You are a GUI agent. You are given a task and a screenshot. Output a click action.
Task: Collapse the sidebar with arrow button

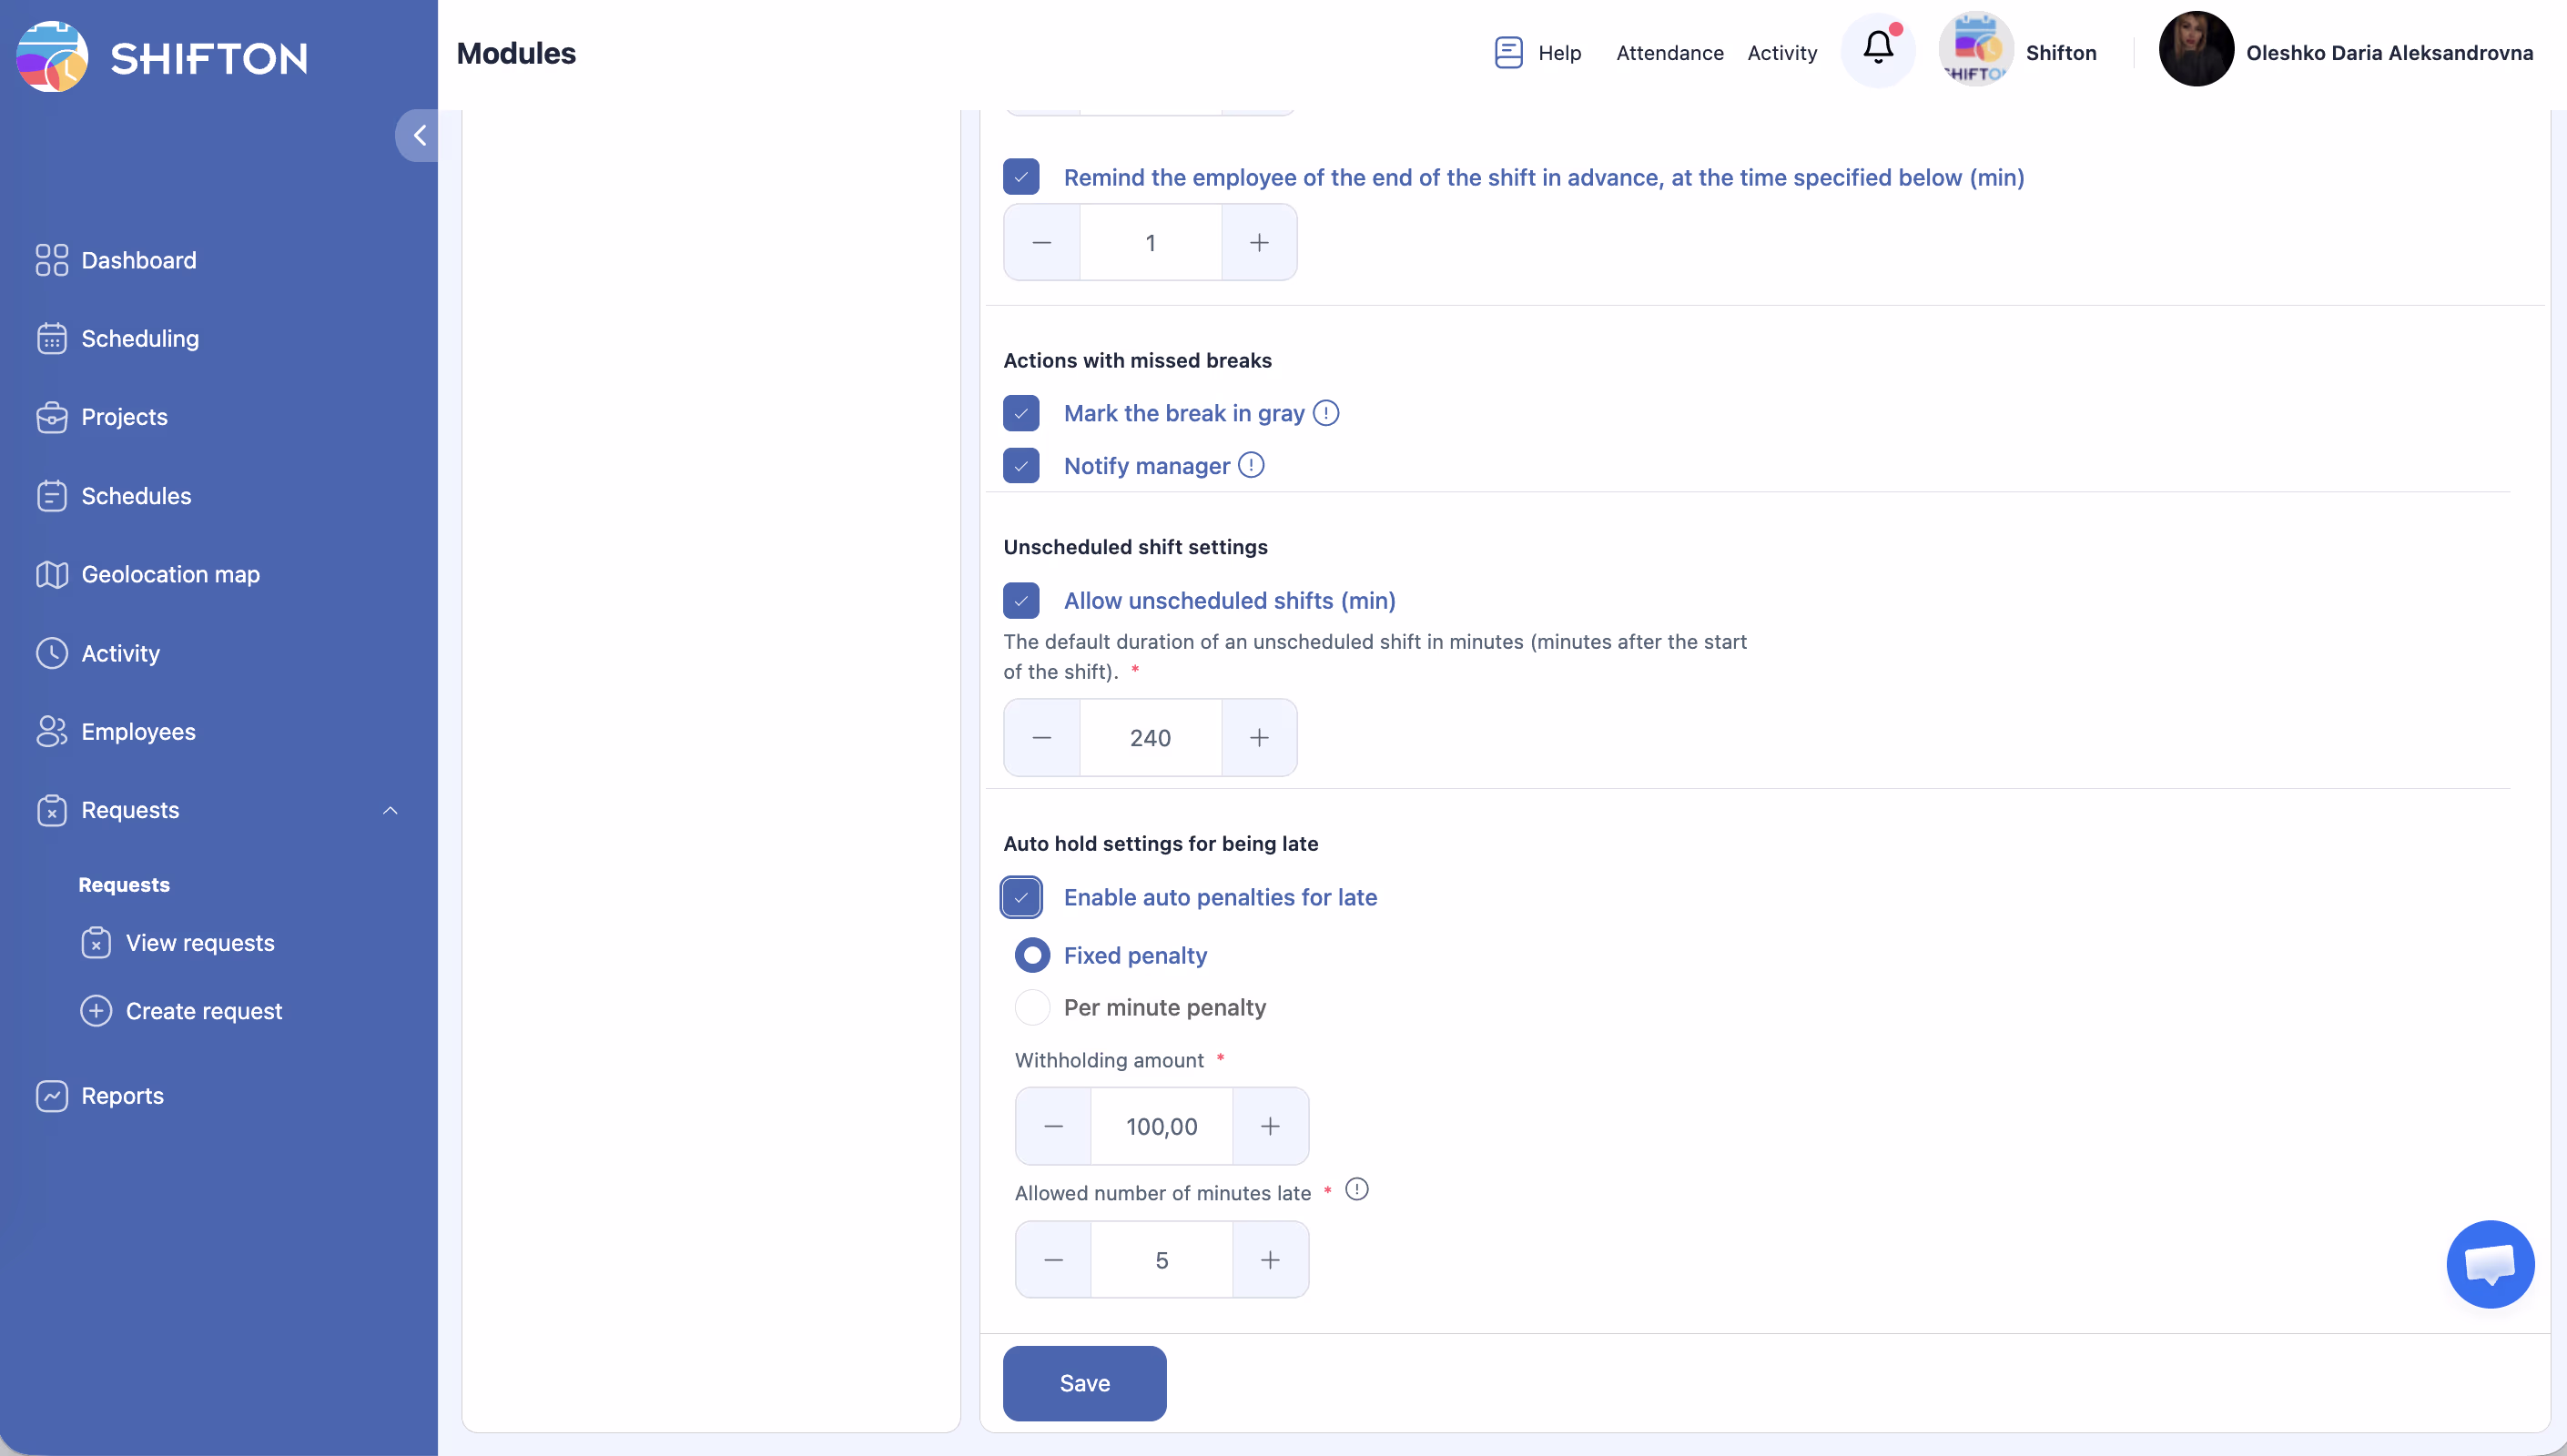click(419, 135)
